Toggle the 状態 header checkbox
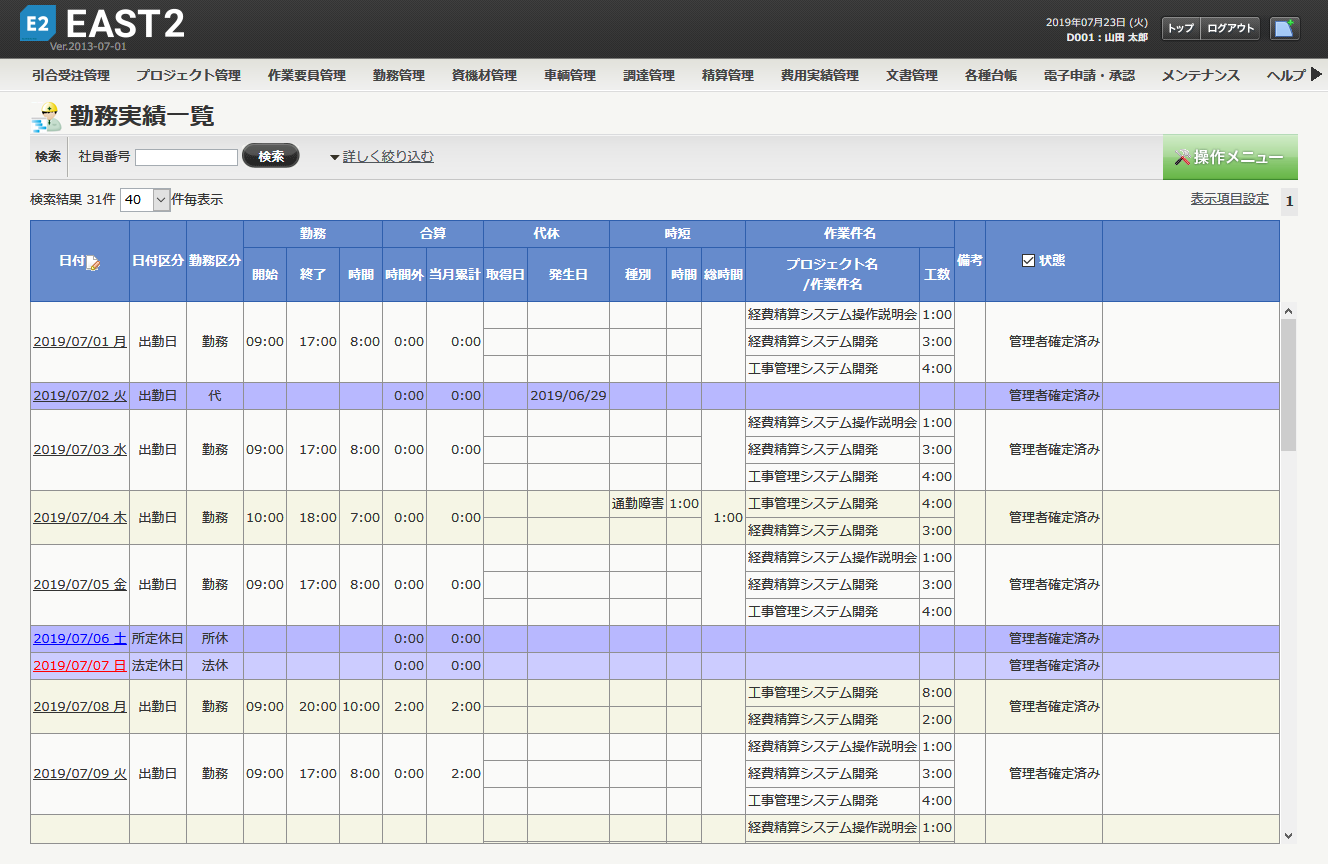Screen dimensions: 1328x864 pyautogui.click(x=1028, y=261)
